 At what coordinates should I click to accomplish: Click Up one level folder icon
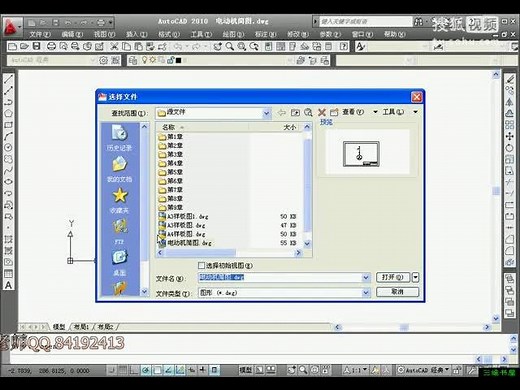point(295,112)
